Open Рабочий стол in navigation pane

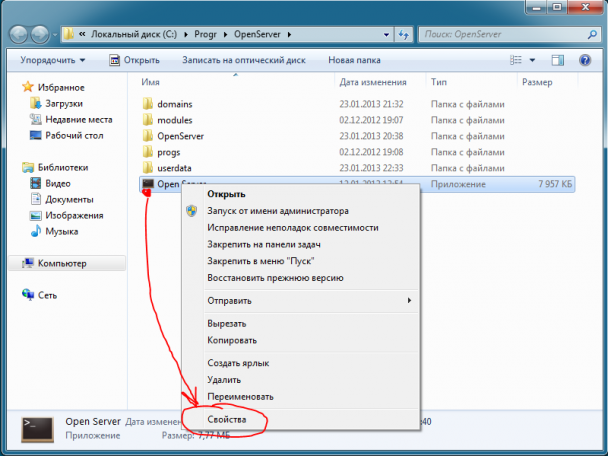(67, 135)
